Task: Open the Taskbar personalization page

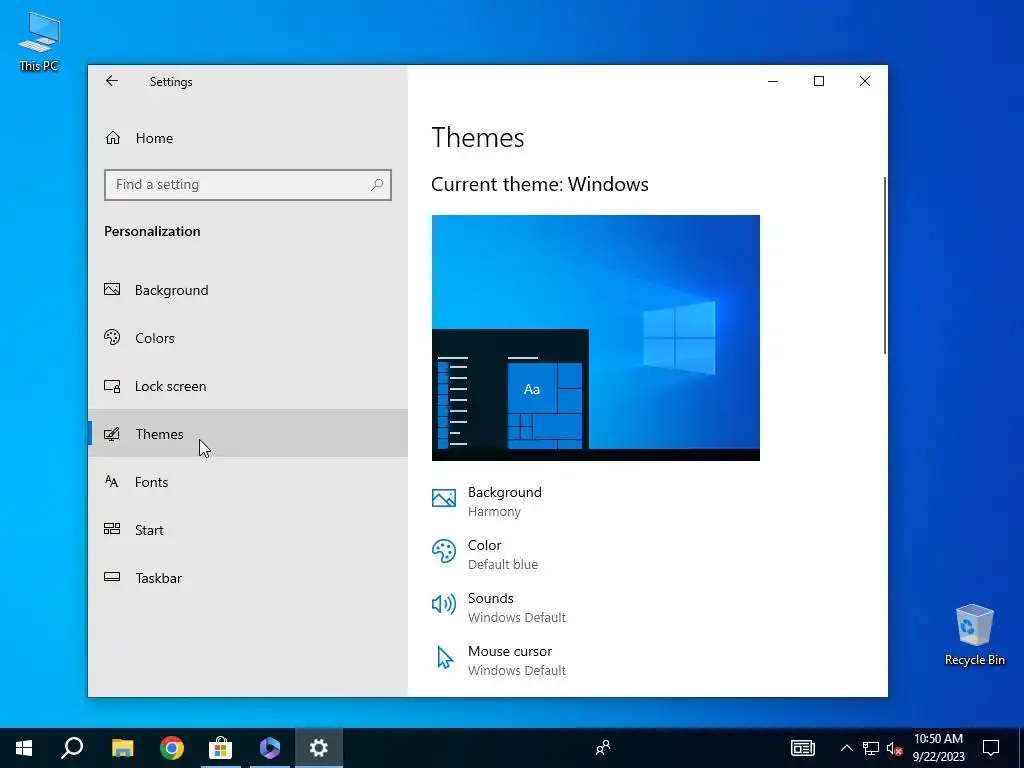Action: pos(248,578)
